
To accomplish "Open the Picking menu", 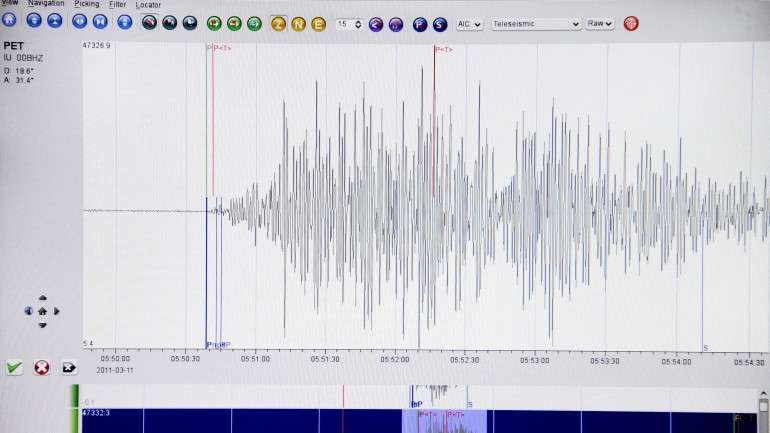I will coord(86,4).
